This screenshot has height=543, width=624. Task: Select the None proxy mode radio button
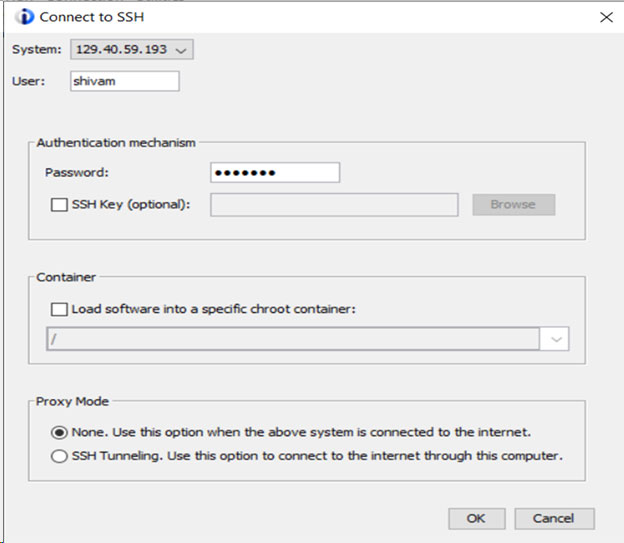59,432
